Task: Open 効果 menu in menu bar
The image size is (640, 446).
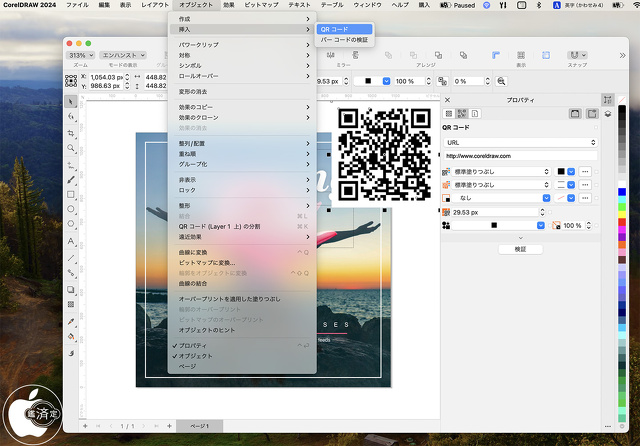Action: pos(229,5)
